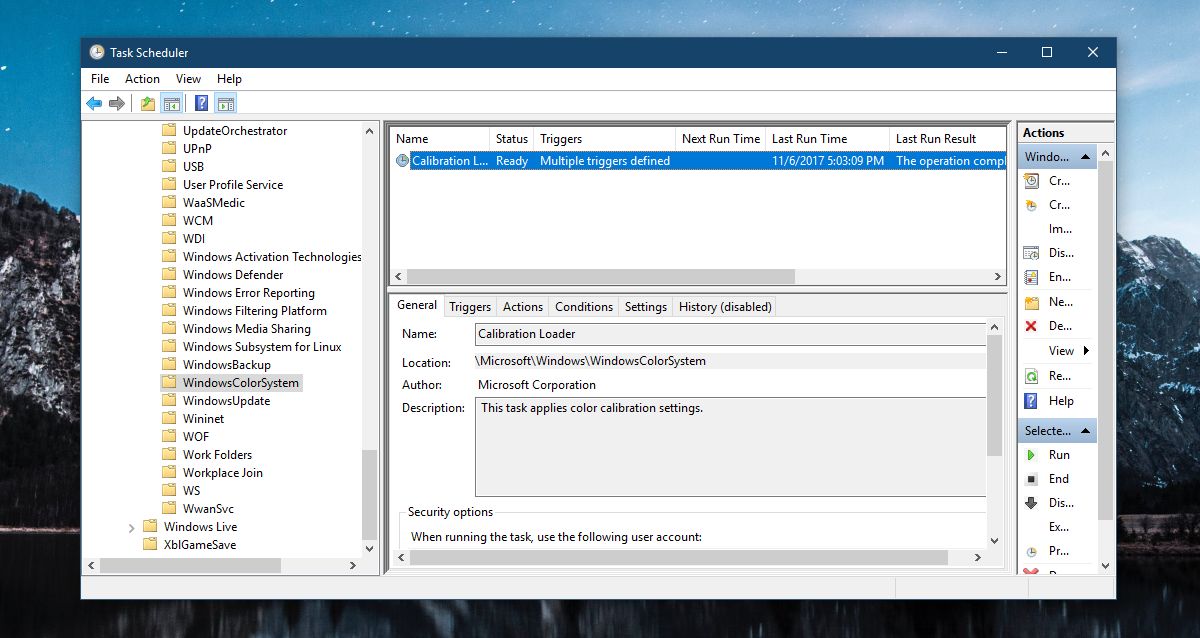Switch to the Actions tab in details
Screen dimensions: 1200x638
[x=523, y=307]
